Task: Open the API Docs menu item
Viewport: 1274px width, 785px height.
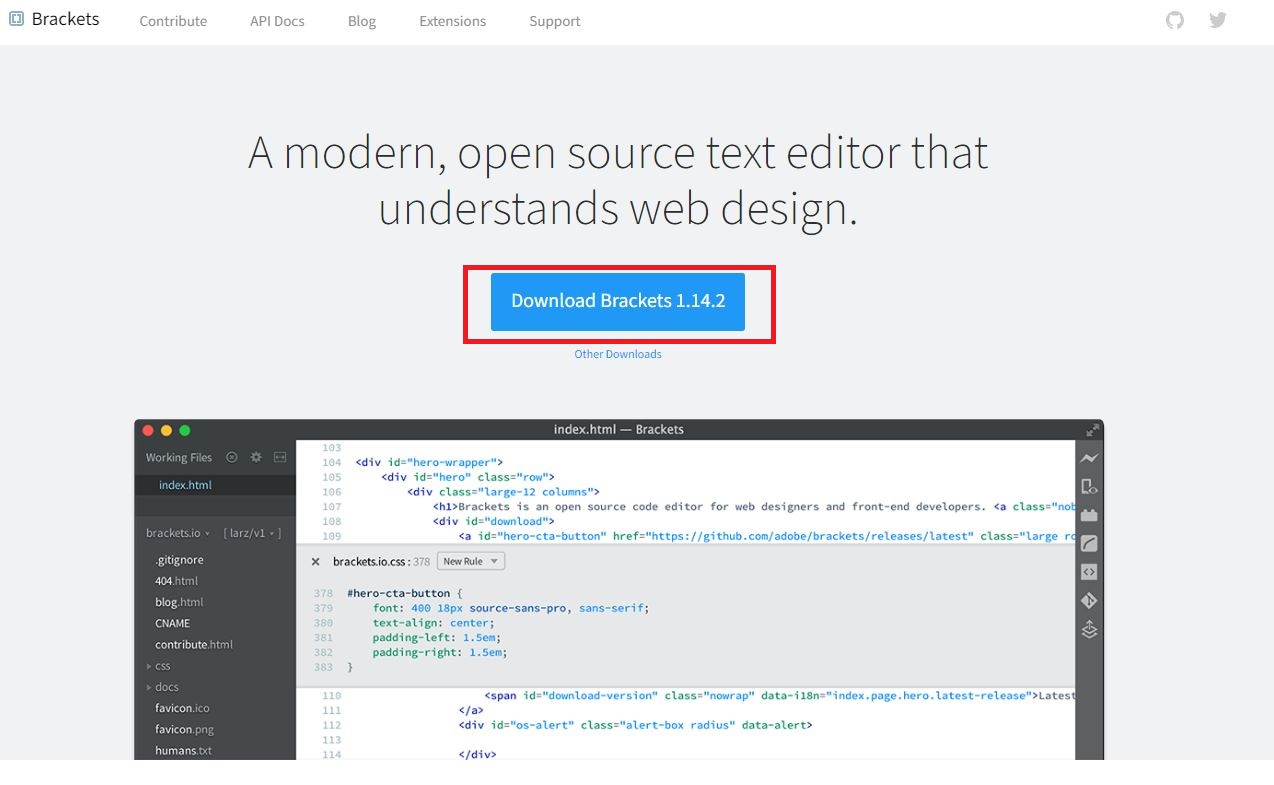Action: tap(277, 21)
